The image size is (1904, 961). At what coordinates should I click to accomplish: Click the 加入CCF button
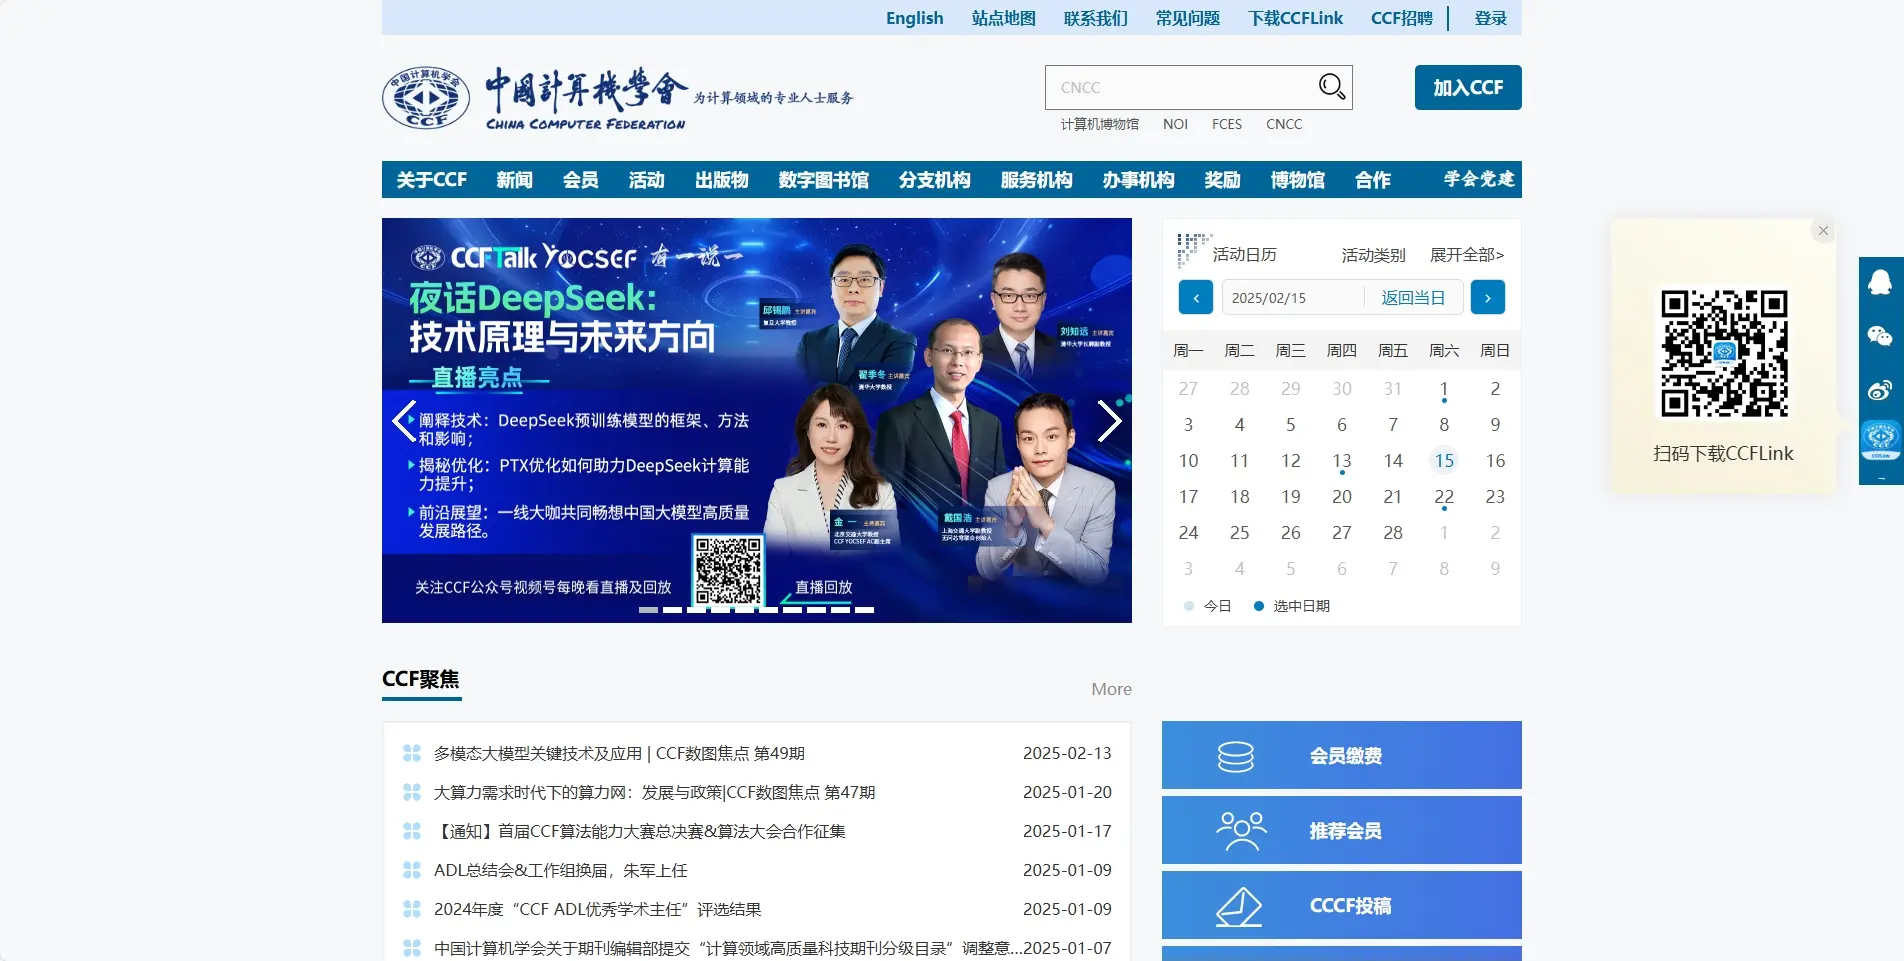(x=1466, y=87)
